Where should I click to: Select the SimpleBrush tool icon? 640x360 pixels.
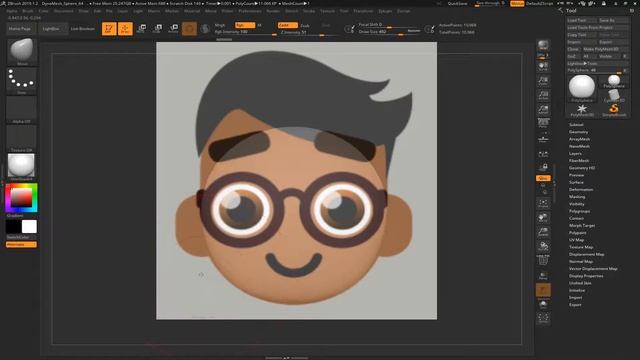click(x=613, y=109)
